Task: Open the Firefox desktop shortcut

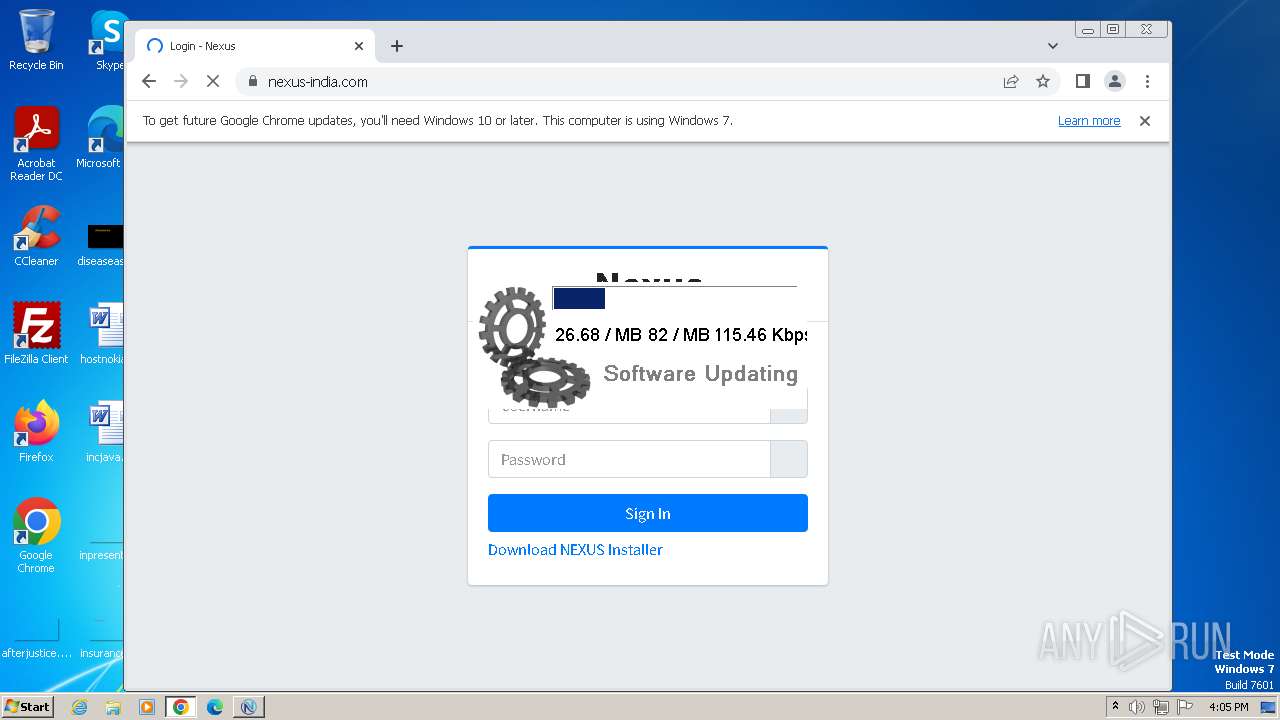Action: click(x=36, y=432)
